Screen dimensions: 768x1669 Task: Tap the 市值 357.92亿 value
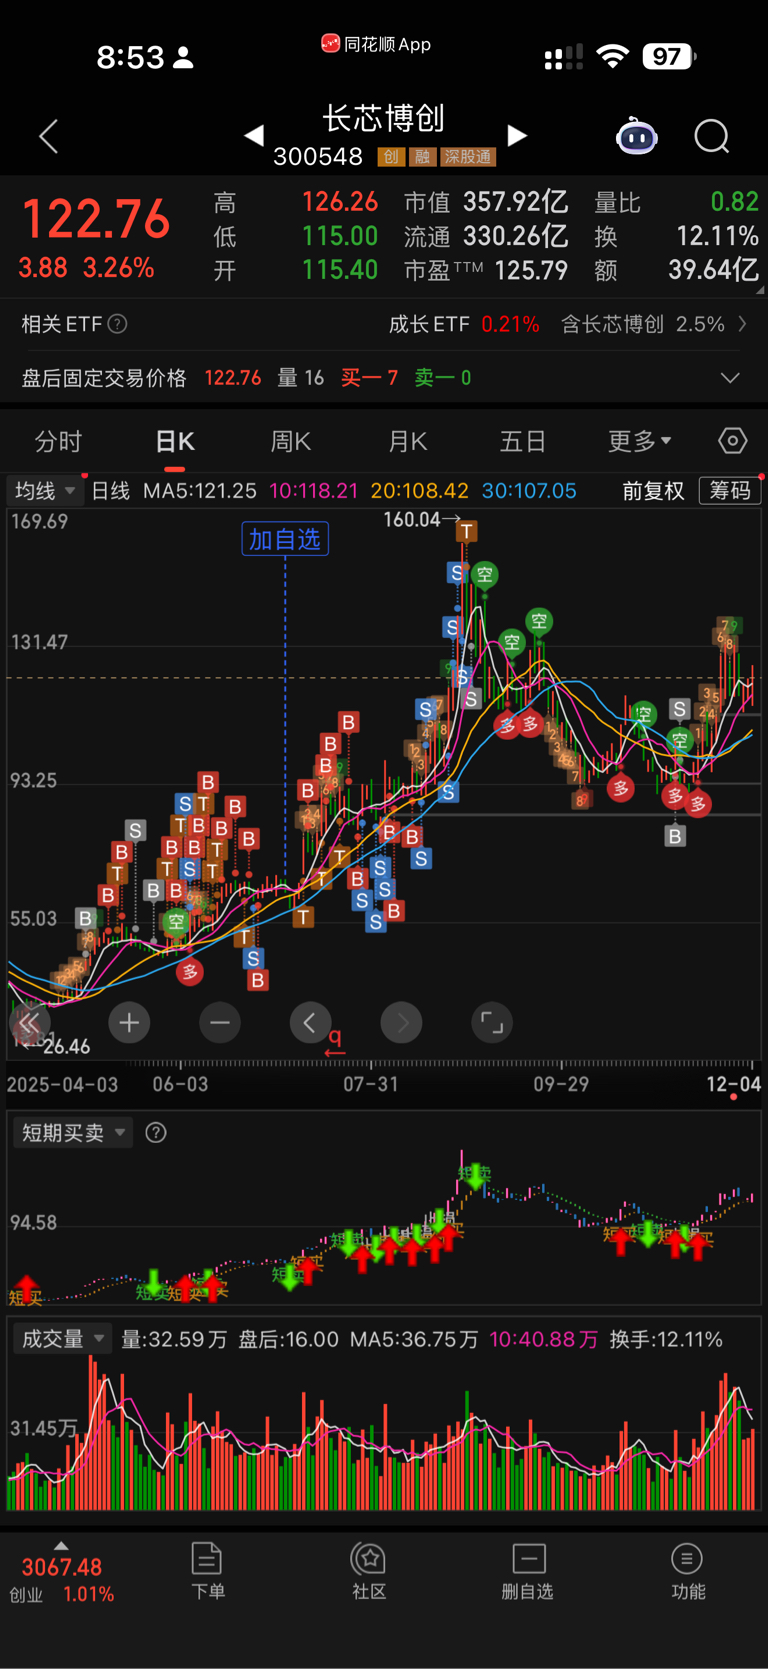coord(486,202)
